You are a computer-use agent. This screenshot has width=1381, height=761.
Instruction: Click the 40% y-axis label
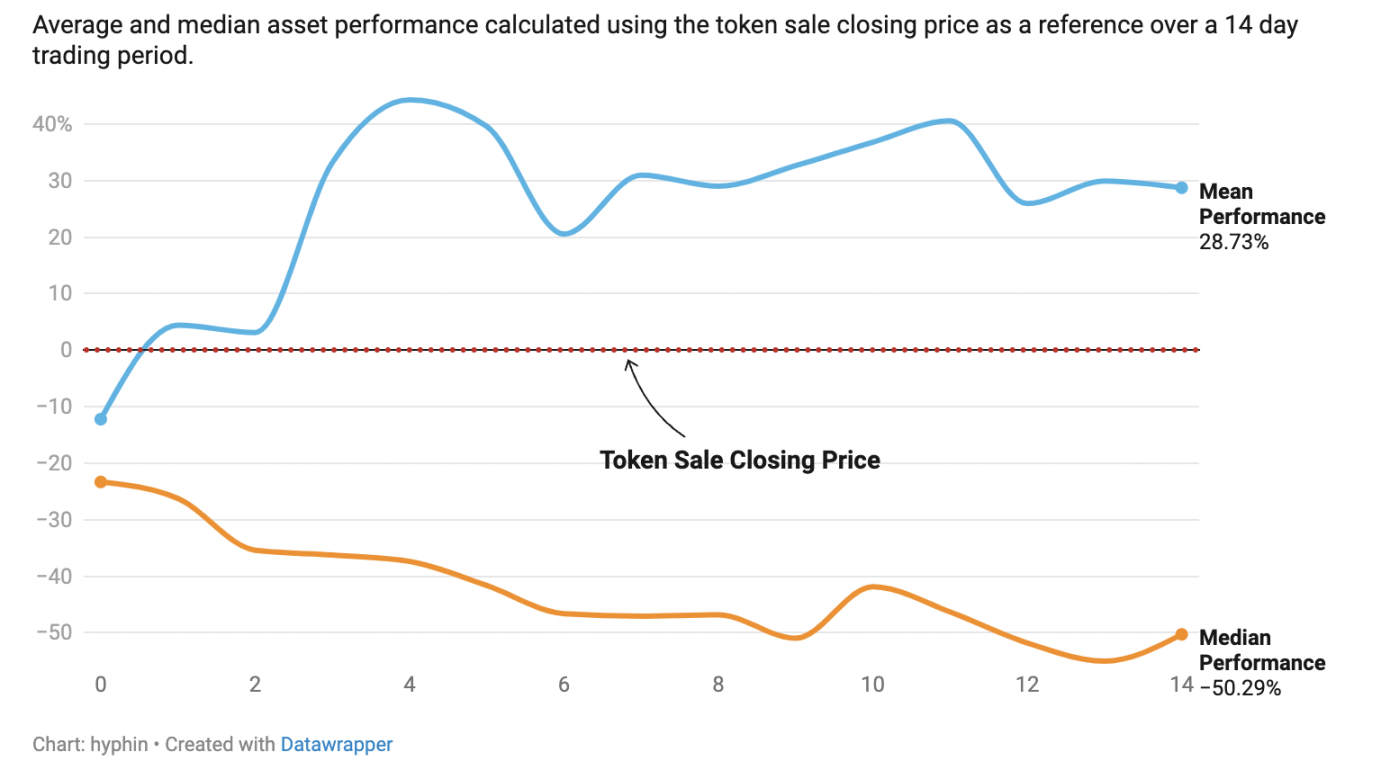(52, 125)
